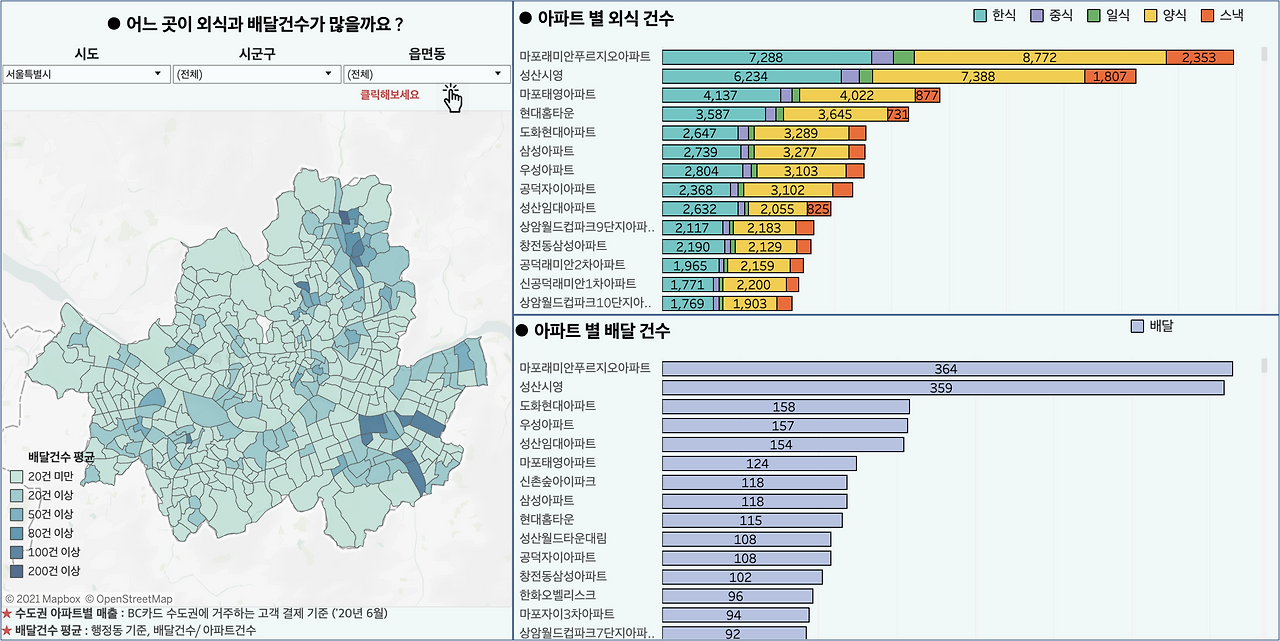The image size is (1280, 641).
Task: Select 도화현대아파트 delivery bar 158
Action: pos(786,406)
